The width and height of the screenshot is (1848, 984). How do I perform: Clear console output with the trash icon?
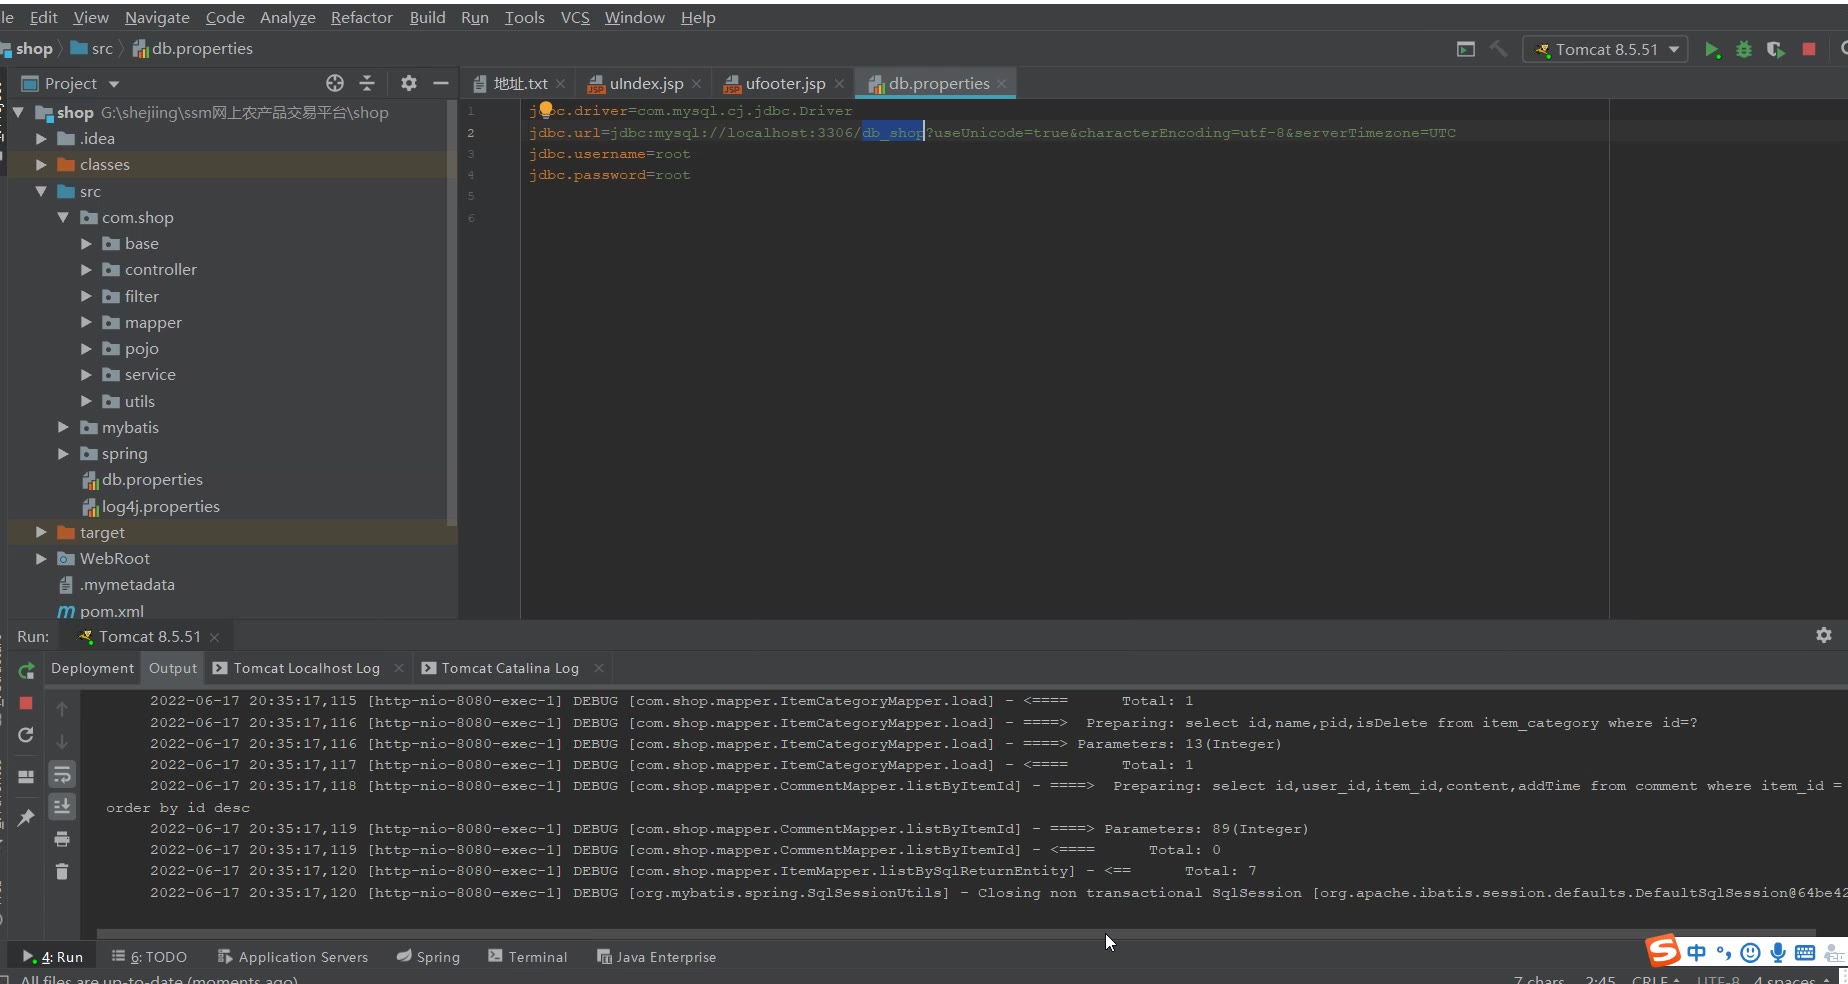pos(62,872)
